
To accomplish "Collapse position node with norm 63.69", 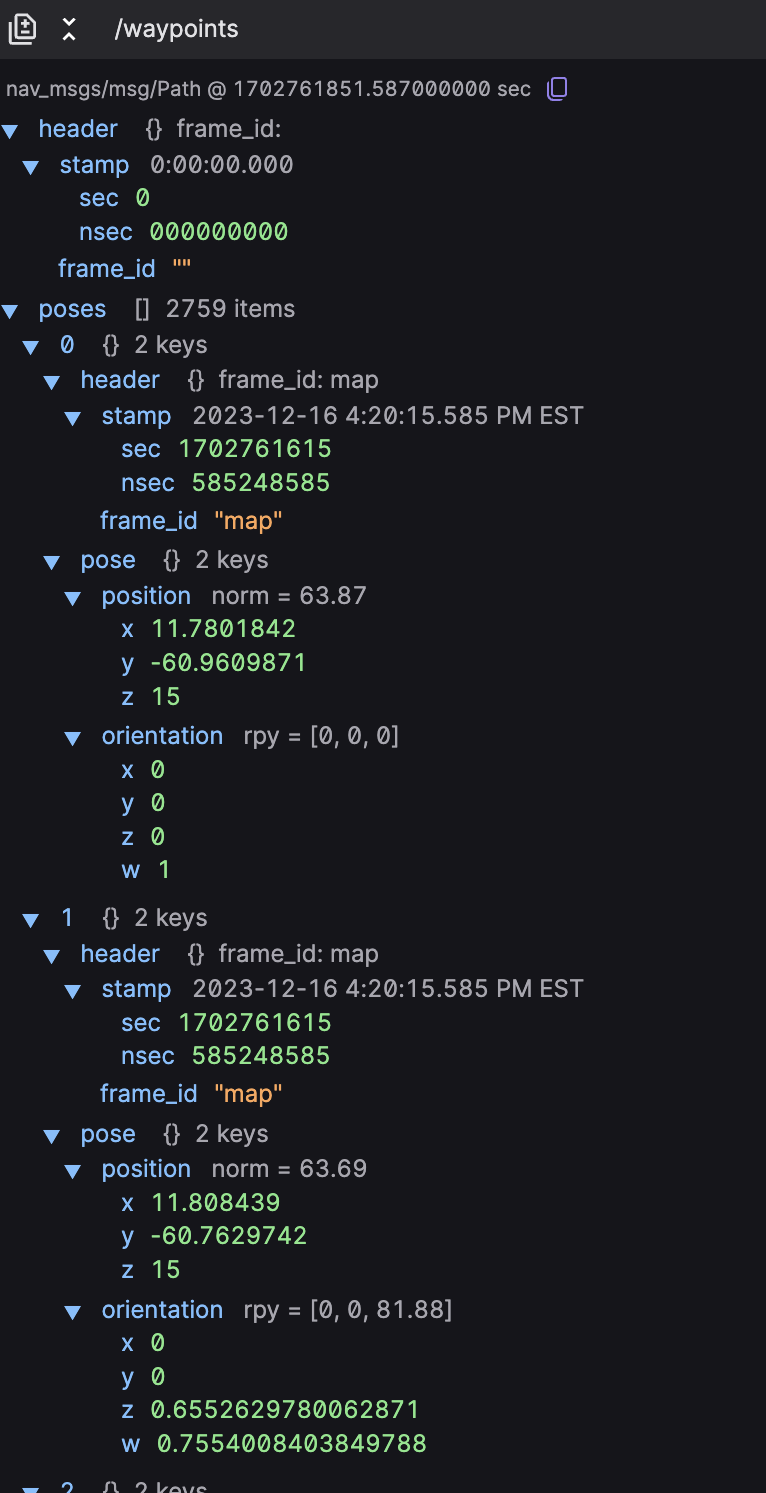I will 72,1171.
